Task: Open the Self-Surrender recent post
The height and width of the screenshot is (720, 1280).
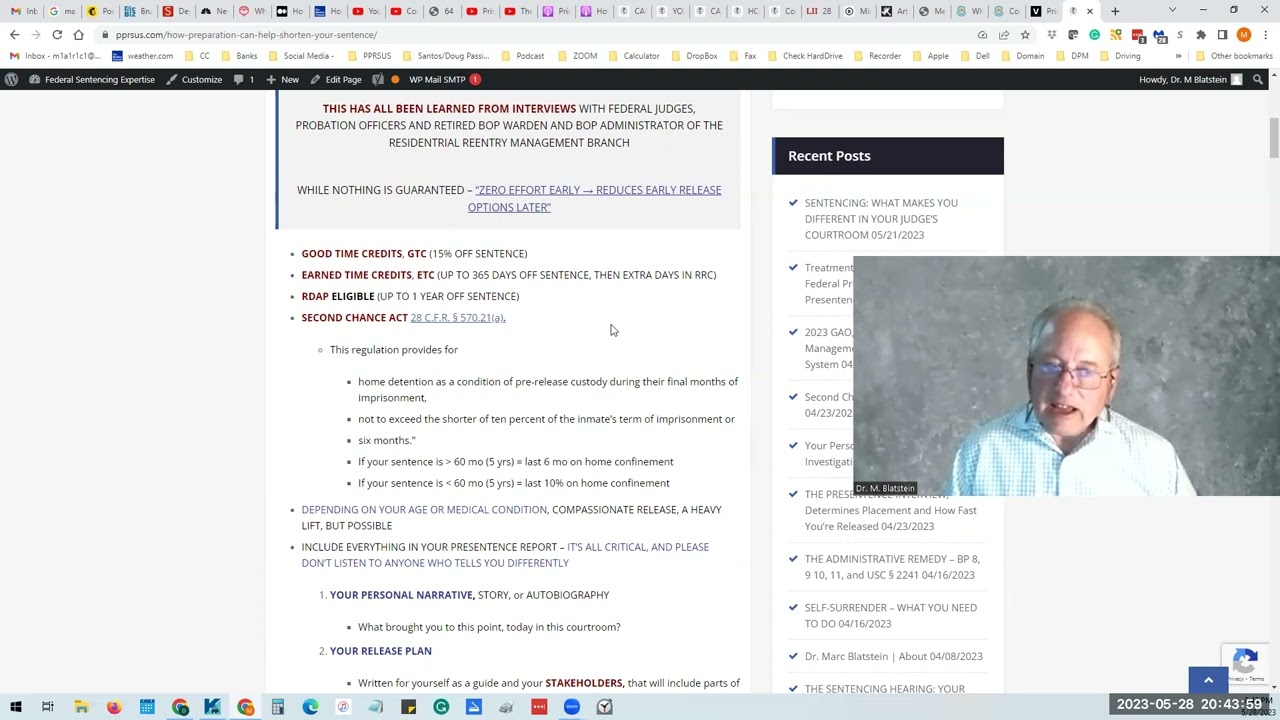Action: 890,615
